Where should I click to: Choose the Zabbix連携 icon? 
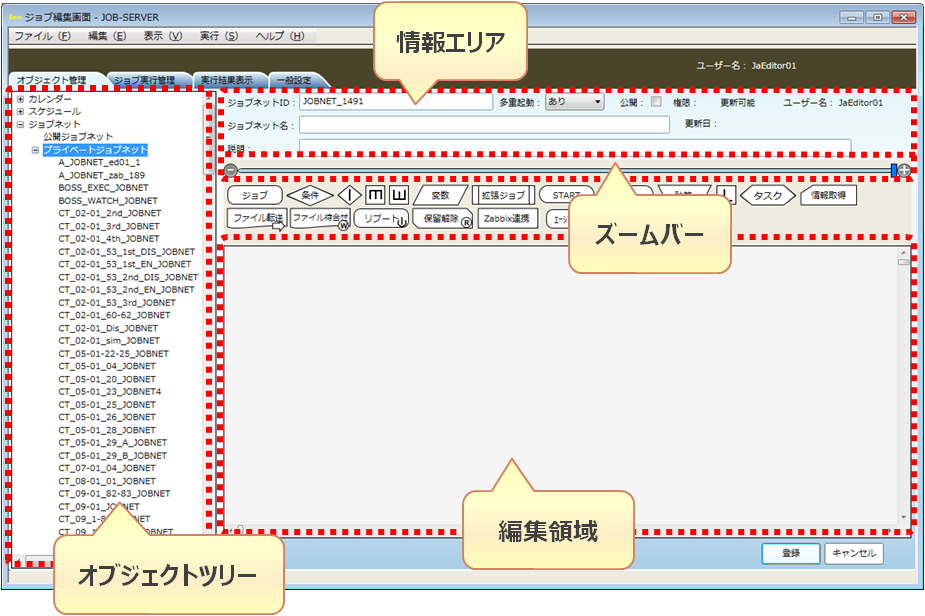coord(507,218)
